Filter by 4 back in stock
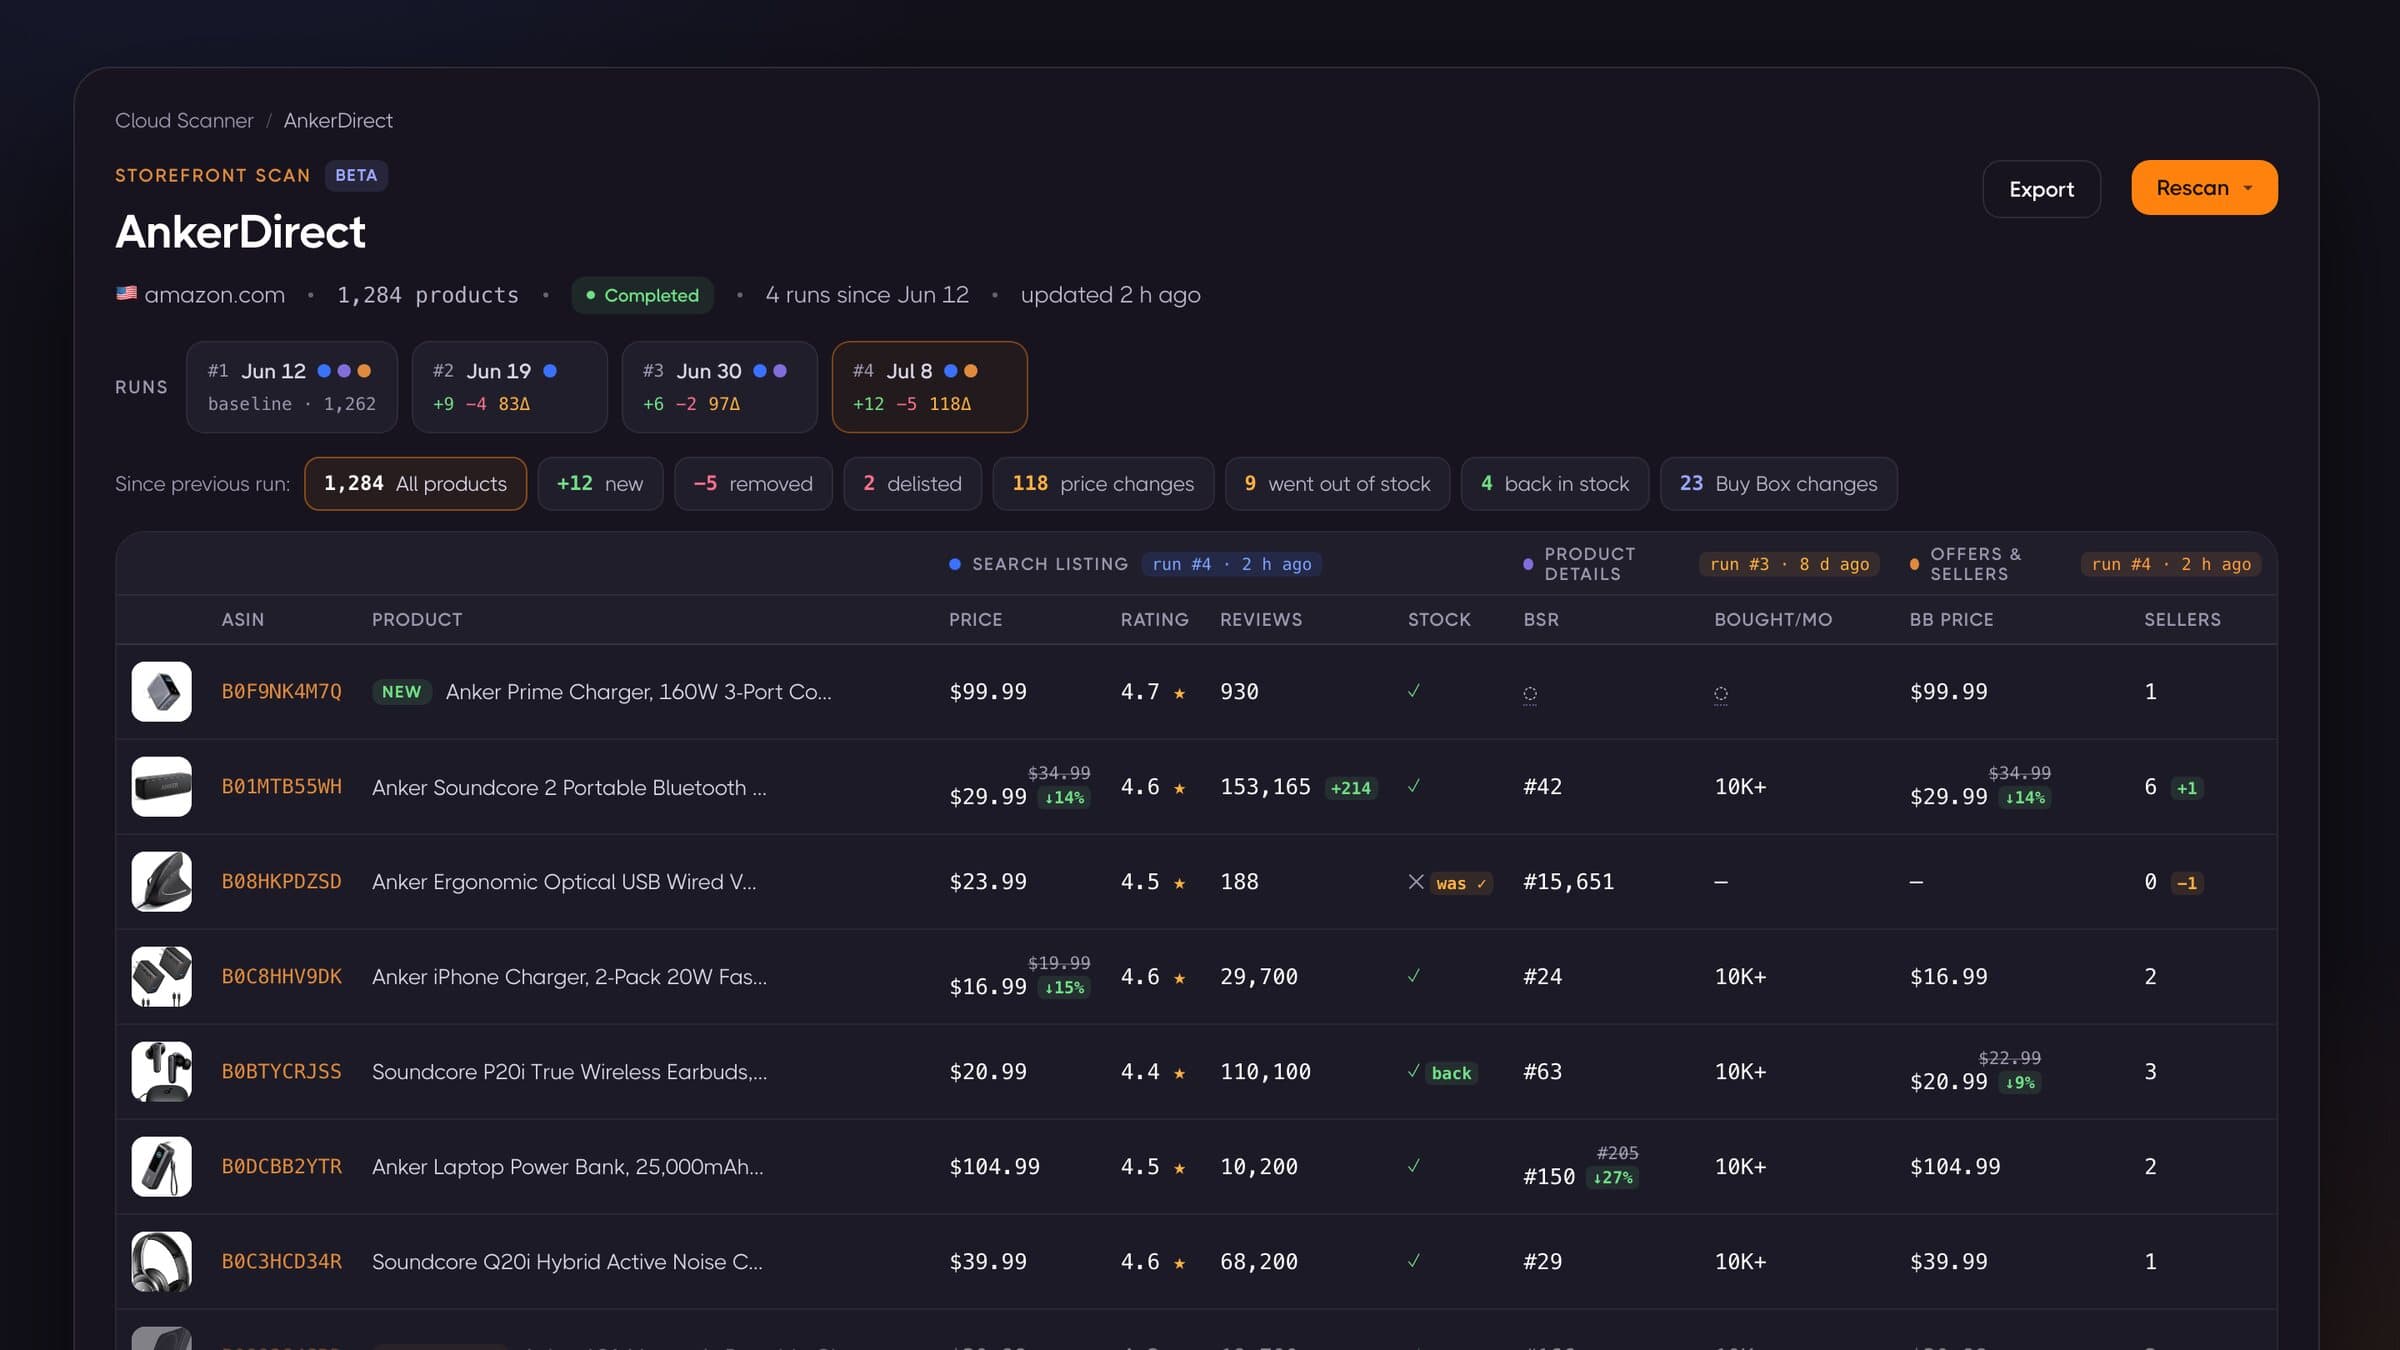Screen dimensions: 2400x1350 (1555, 484)
